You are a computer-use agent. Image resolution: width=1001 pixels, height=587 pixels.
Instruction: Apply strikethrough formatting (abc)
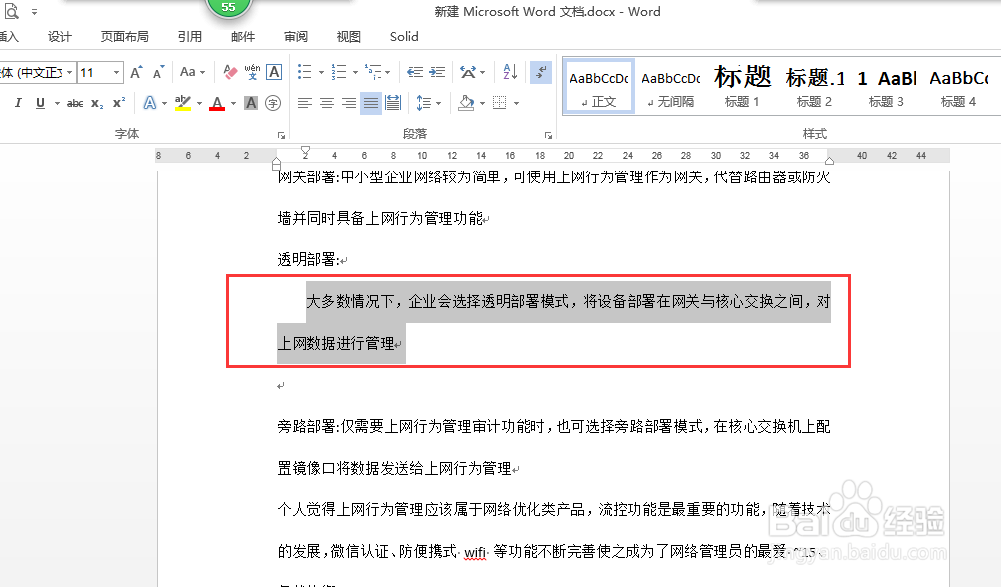tap(75, 103)
